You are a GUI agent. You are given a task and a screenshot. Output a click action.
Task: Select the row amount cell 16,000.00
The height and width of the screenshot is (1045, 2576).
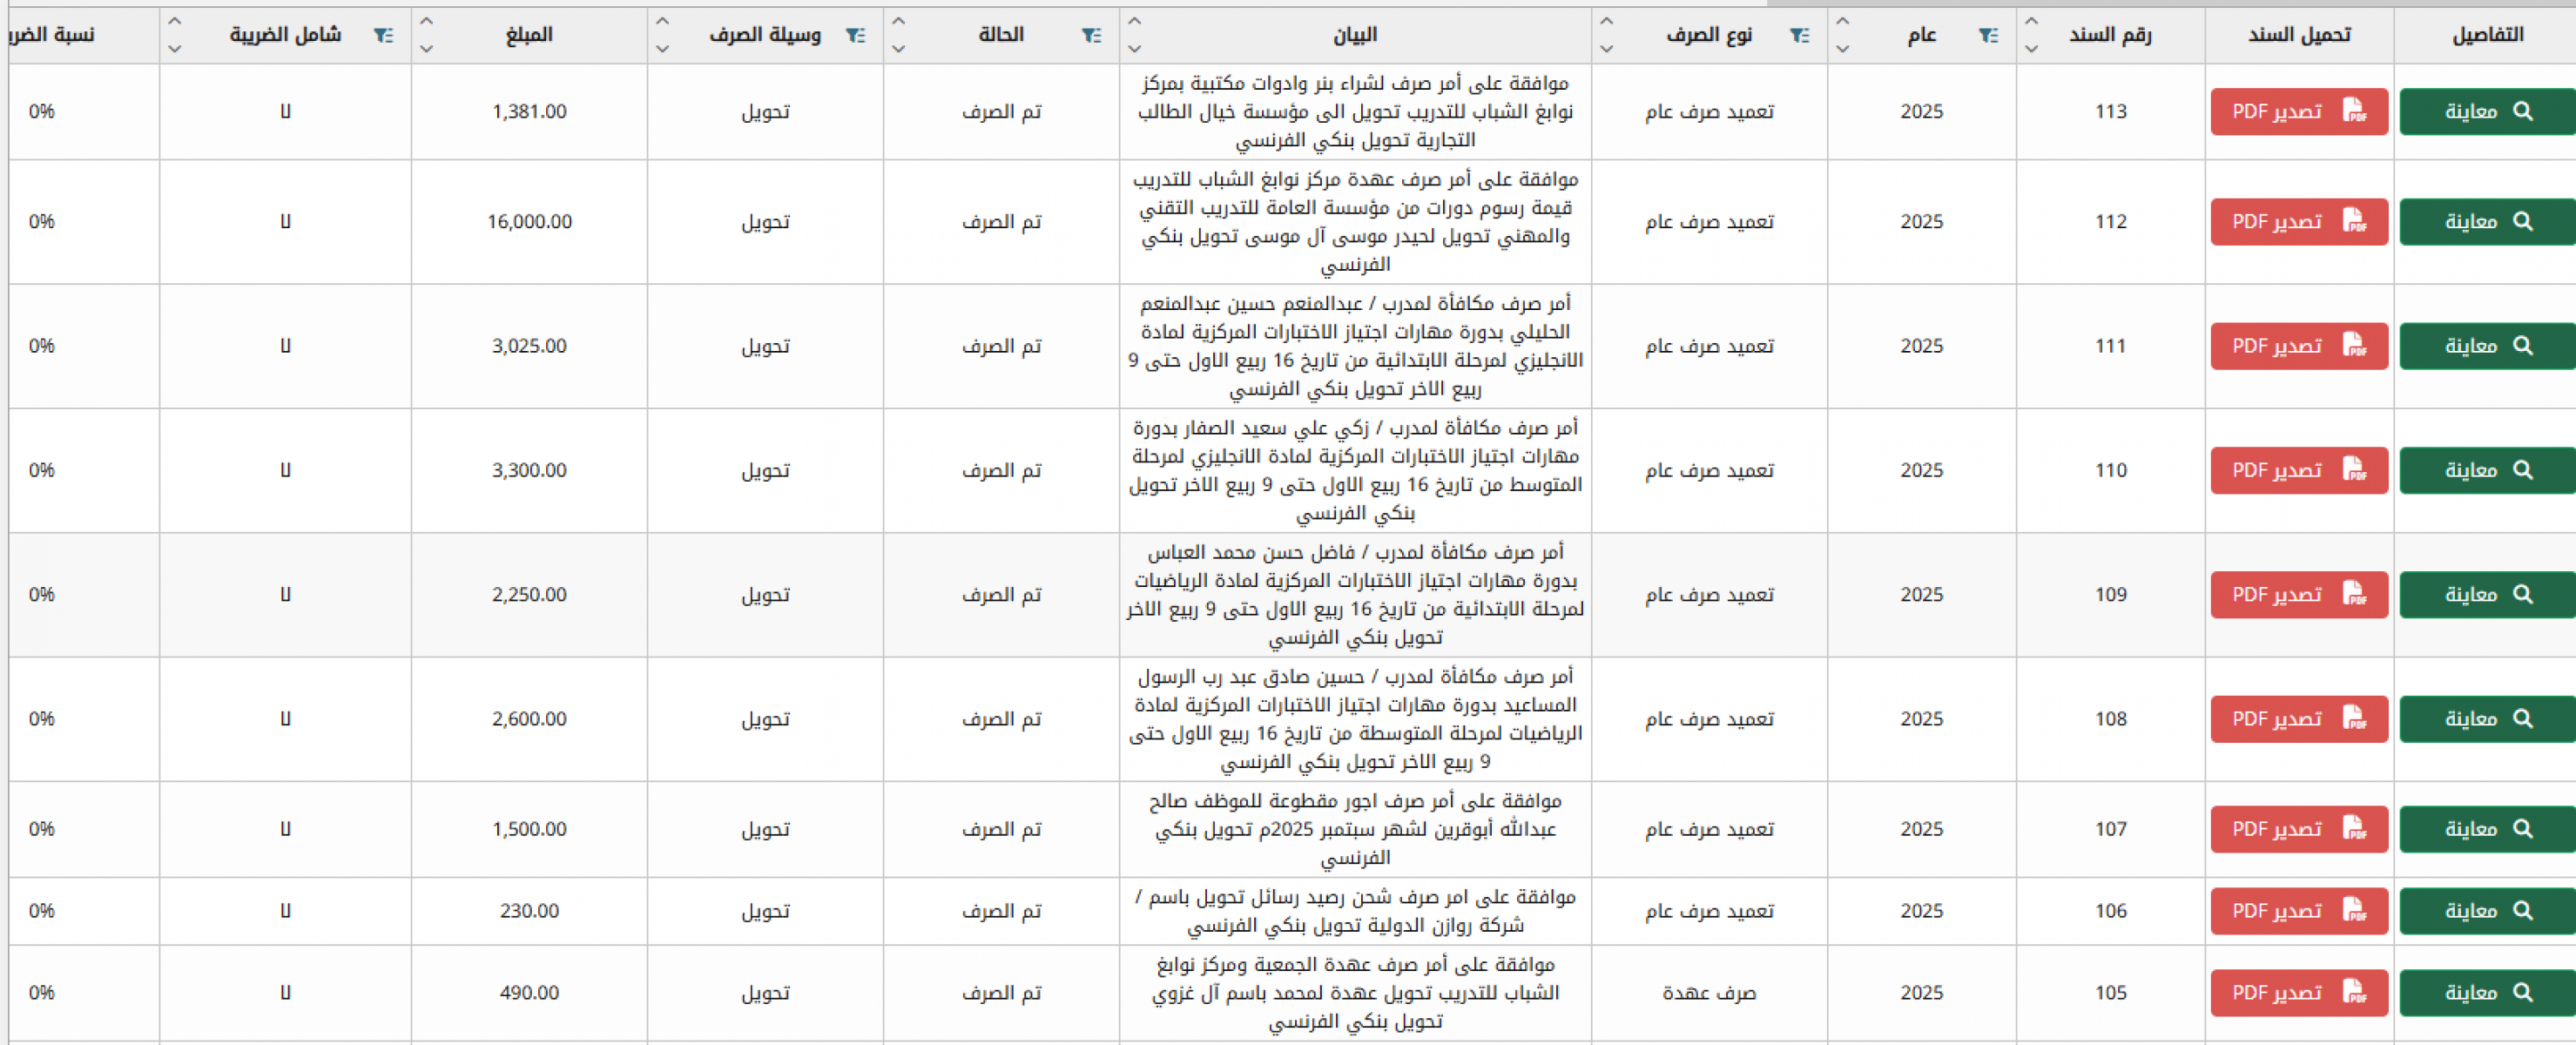coord(529,221)
